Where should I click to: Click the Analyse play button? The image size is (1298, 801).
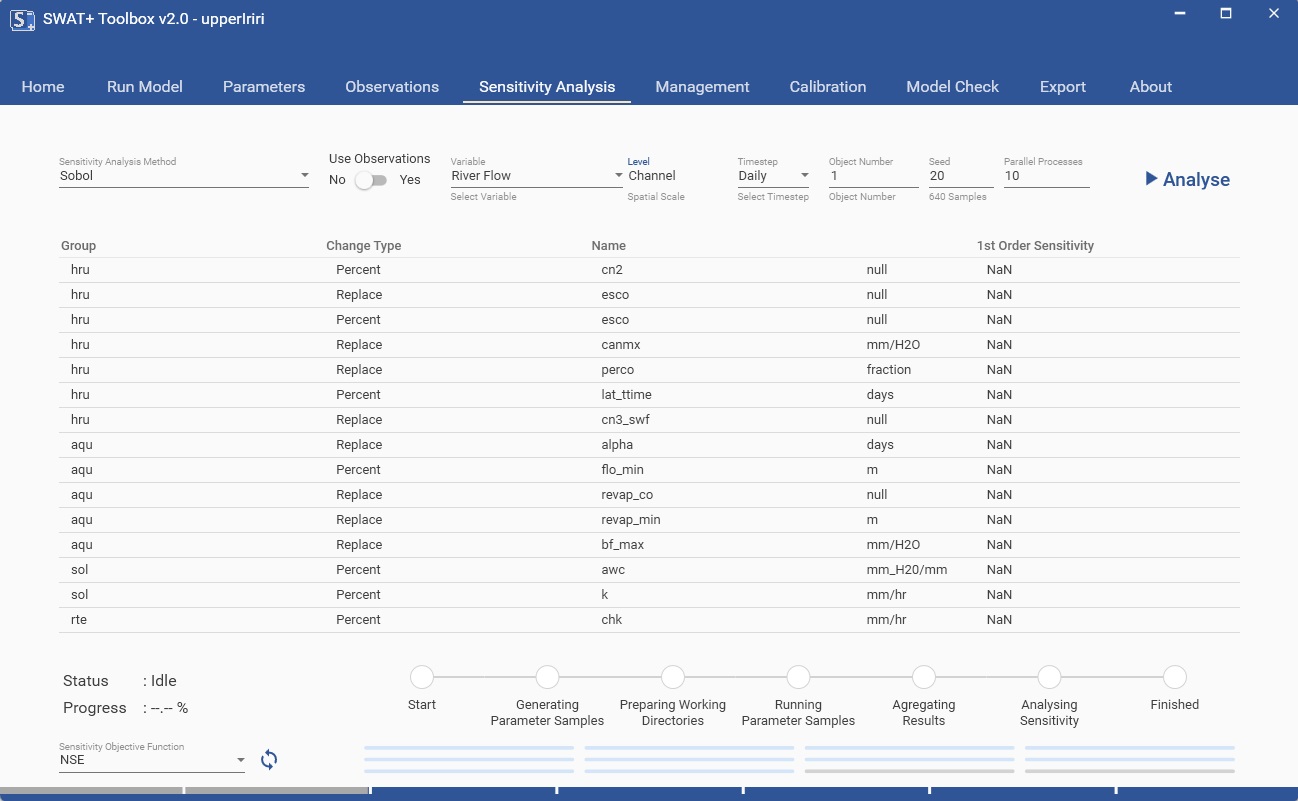click(1188, 179)
